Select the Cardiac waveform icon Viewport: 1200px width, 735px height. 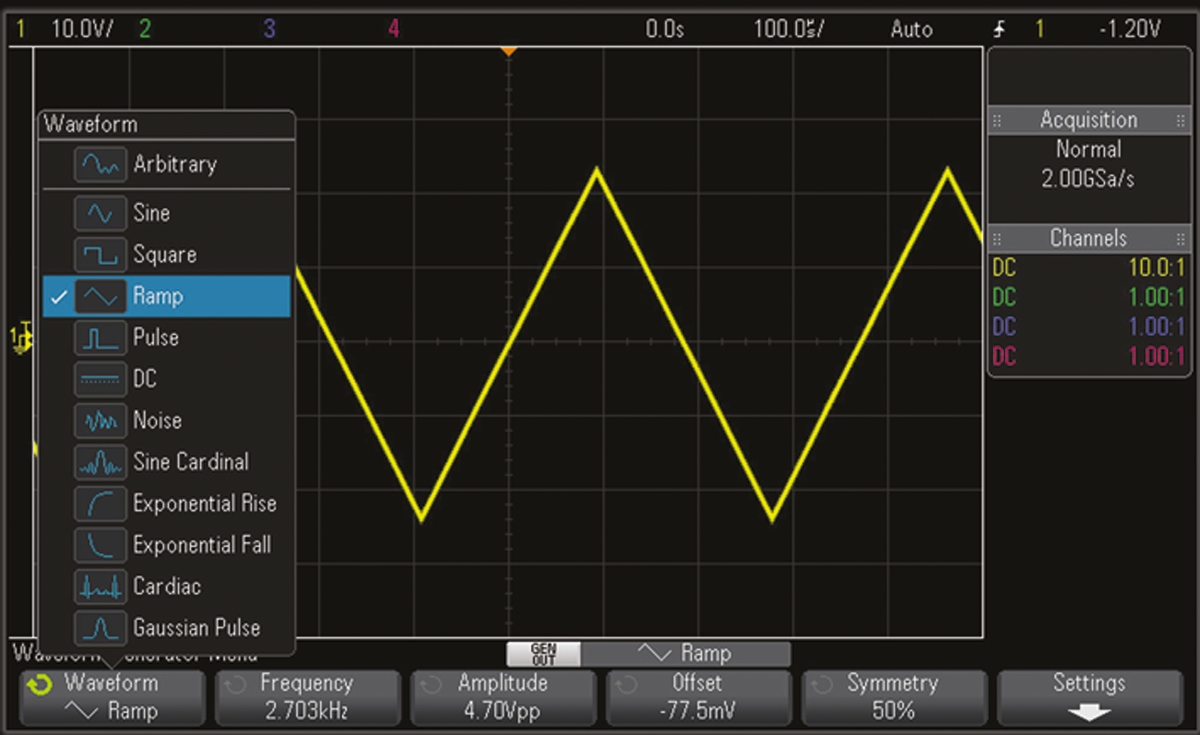pos(100,587)
